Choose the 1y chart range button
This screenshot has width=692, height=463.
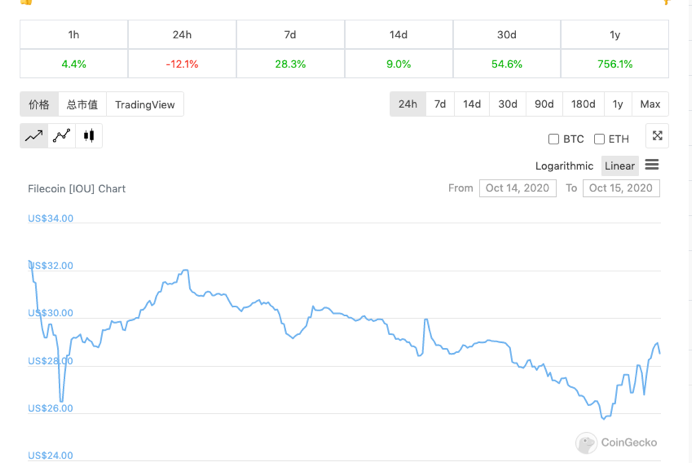[618, 104]
